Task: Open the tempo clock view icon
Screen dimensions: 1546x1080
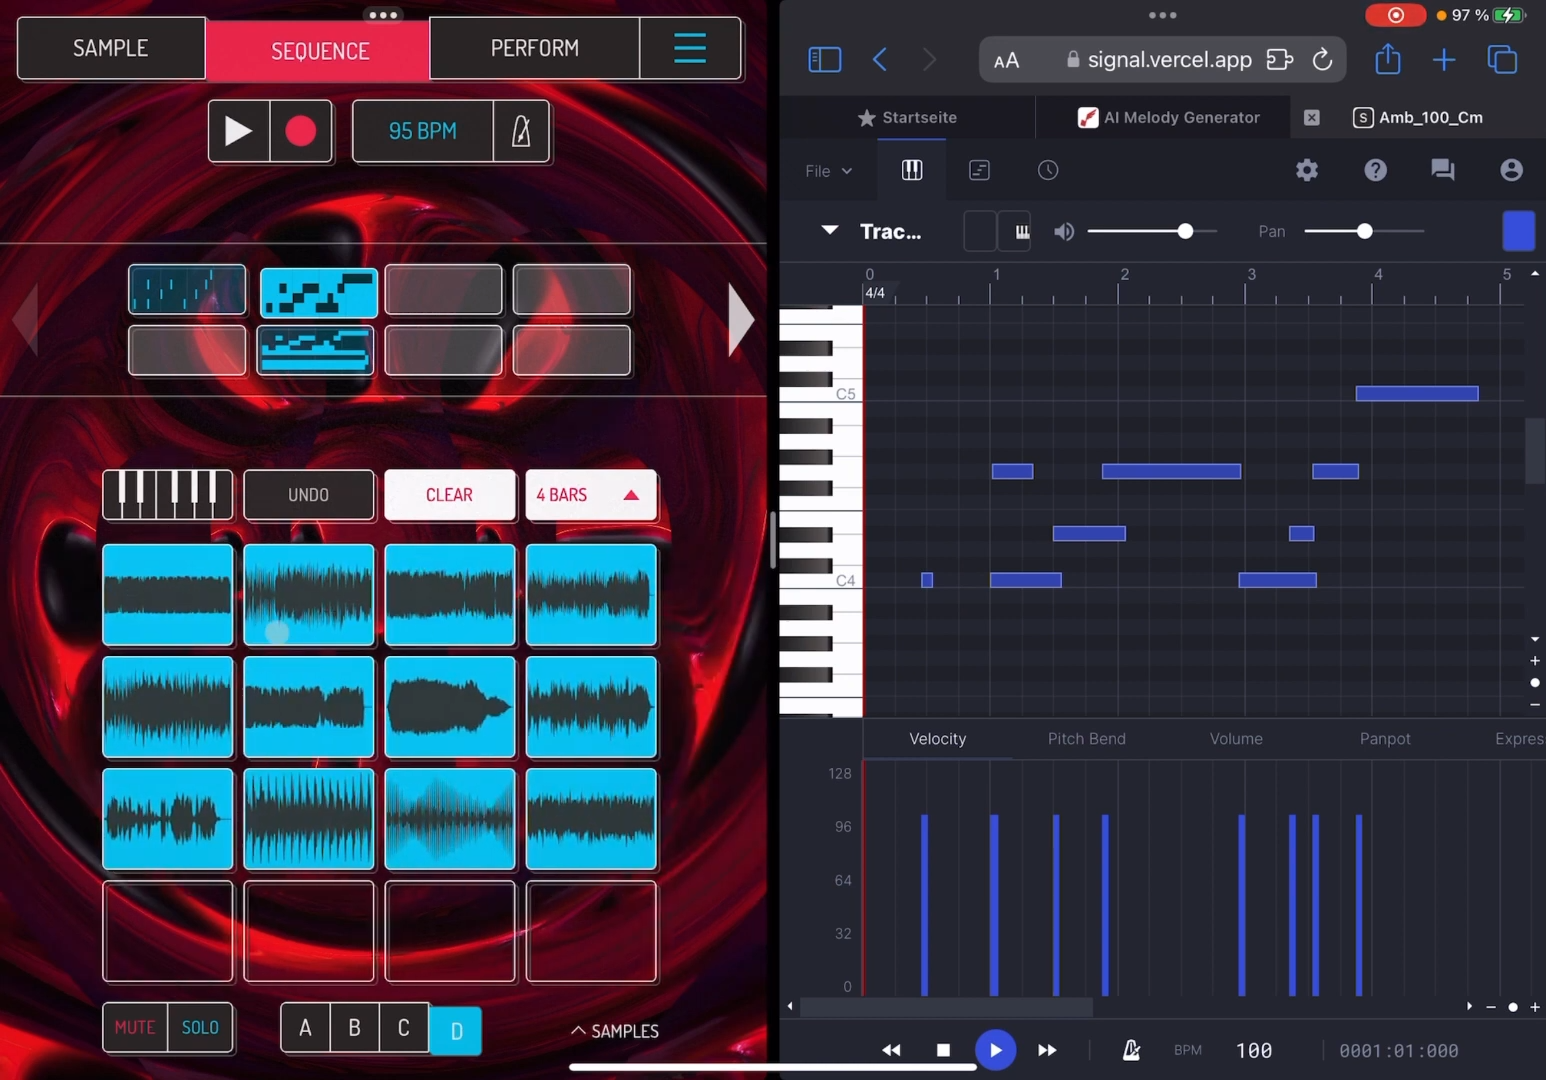Action: click(x=1047, y=170)
